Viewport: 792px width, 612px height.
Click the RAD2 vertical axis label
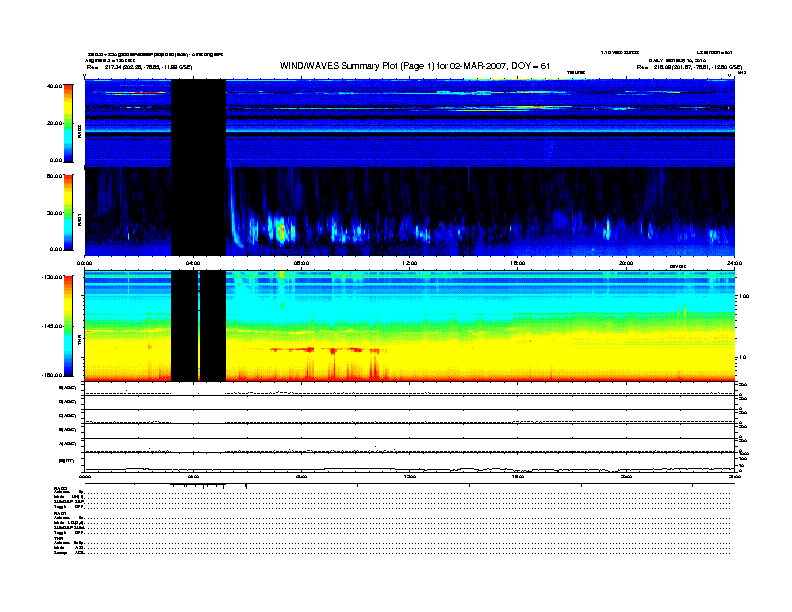coord(79,132)
